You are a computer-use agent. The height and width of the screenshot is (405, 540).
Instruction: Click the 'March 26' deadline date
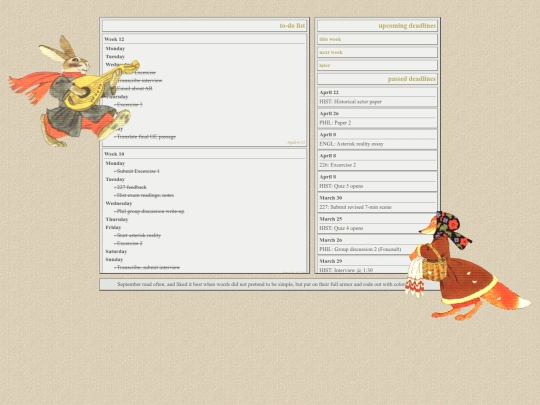[331, 240]
